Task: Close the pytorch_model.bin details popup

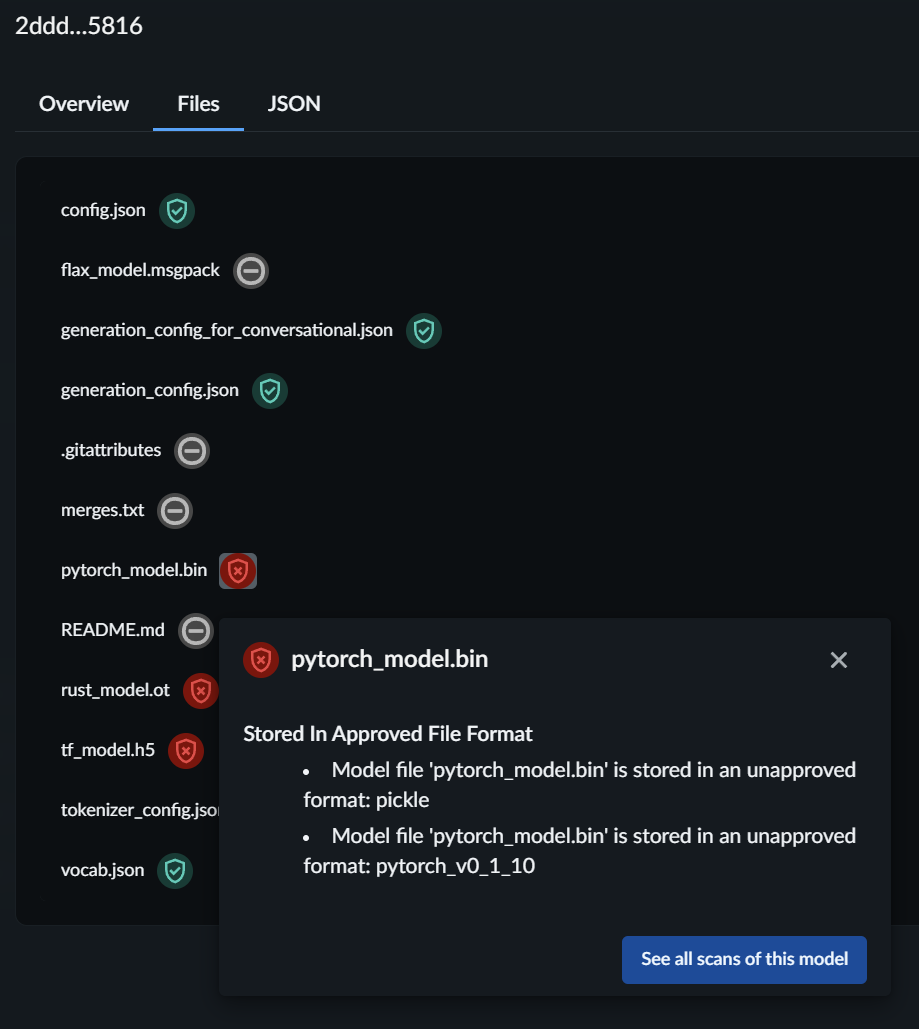Action: [x=838, y=660]
